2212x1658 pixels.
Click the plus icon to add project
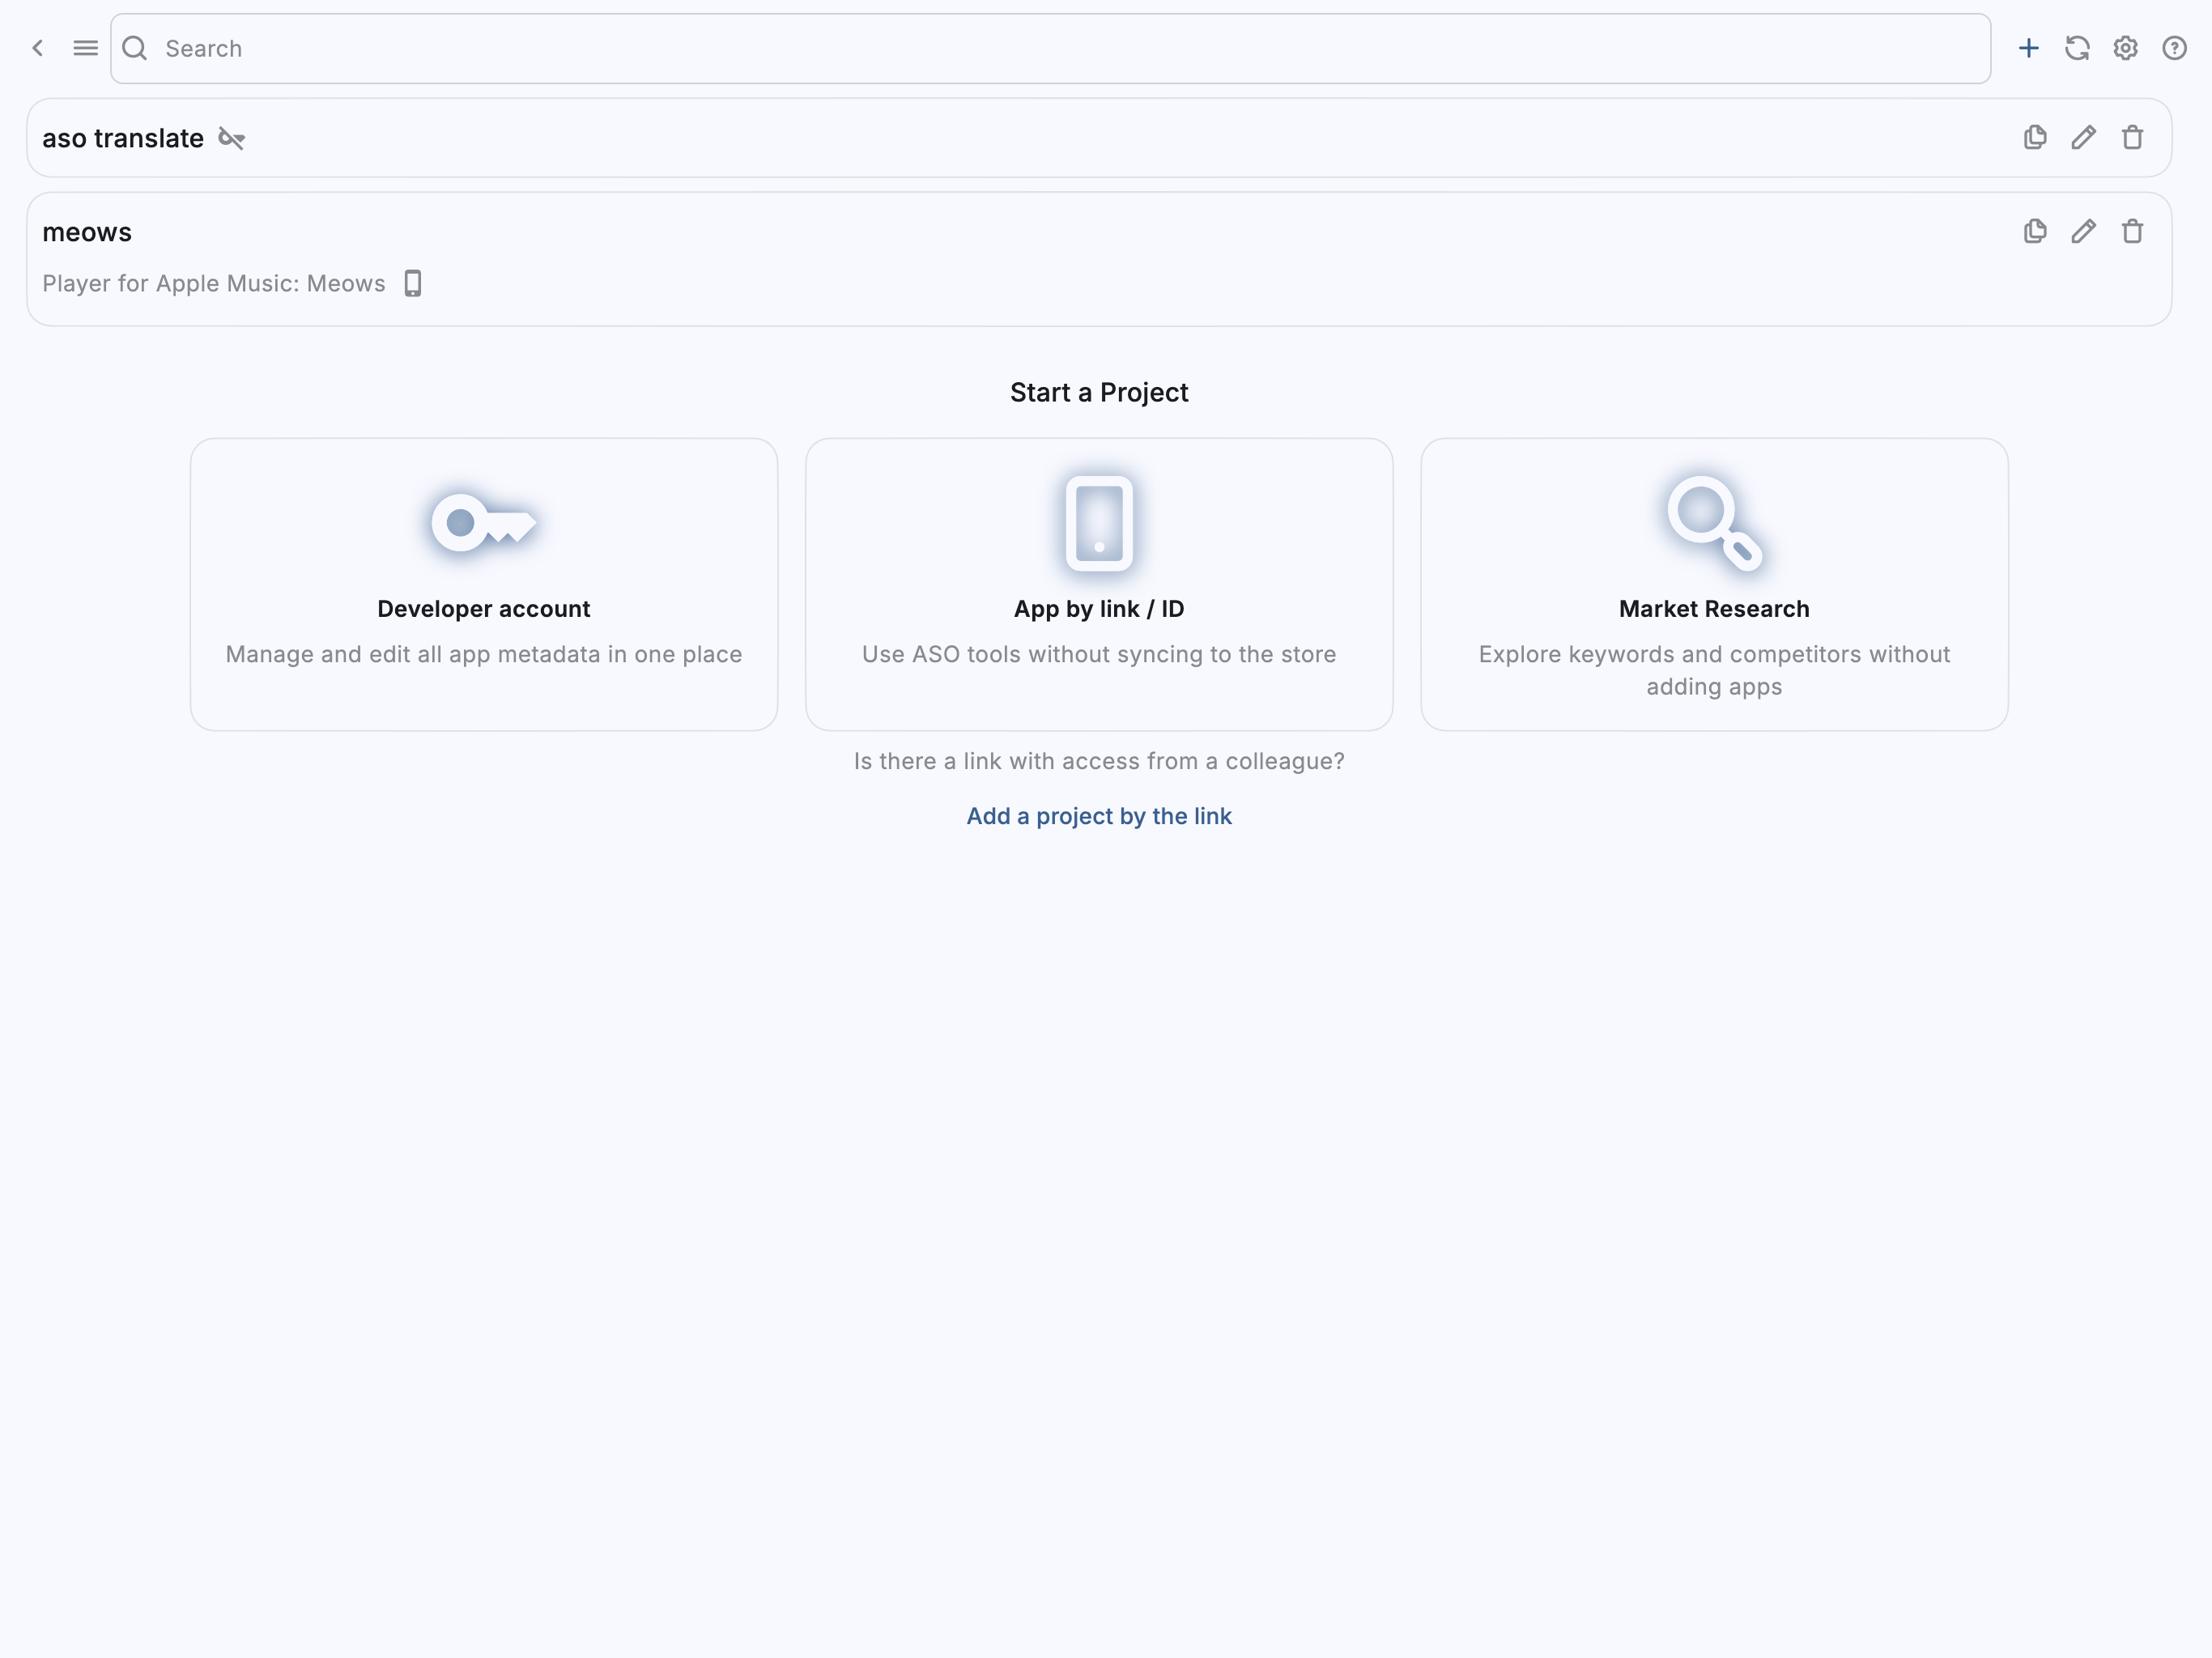(x=2028, y=48)
